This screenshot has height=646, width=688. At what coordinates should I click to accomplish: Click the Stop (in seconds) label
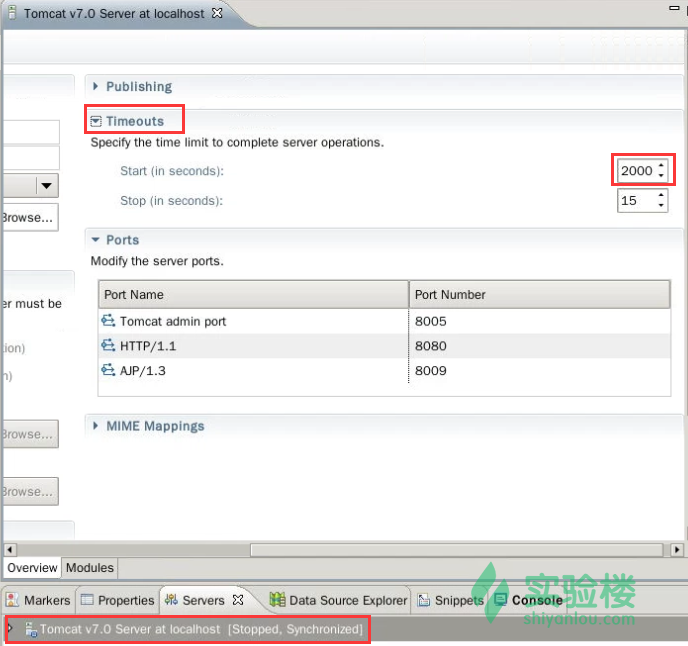(x=171, y=201)
